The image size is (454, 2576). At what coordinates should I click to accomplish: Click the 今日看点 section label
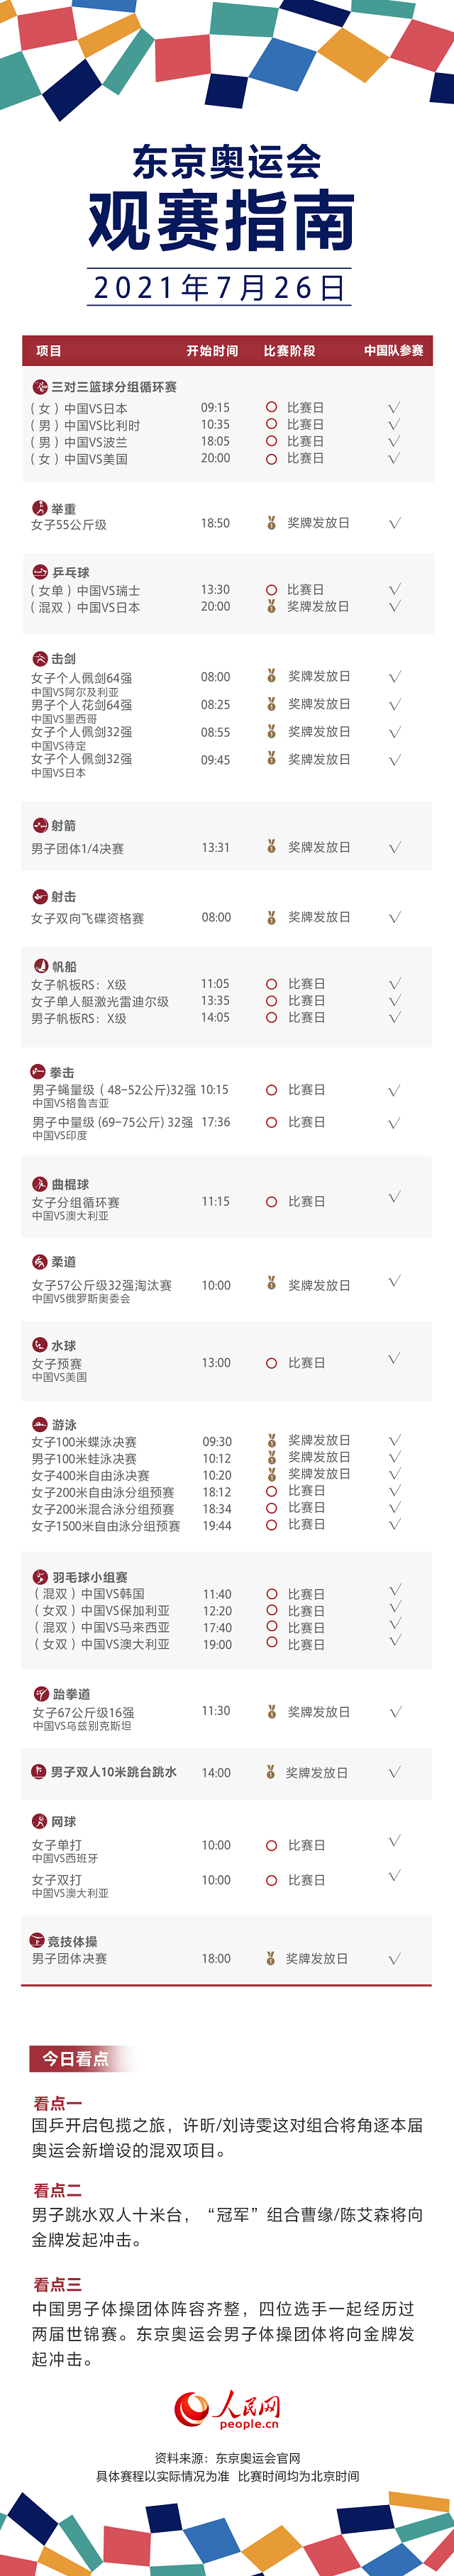[75, 2059]
